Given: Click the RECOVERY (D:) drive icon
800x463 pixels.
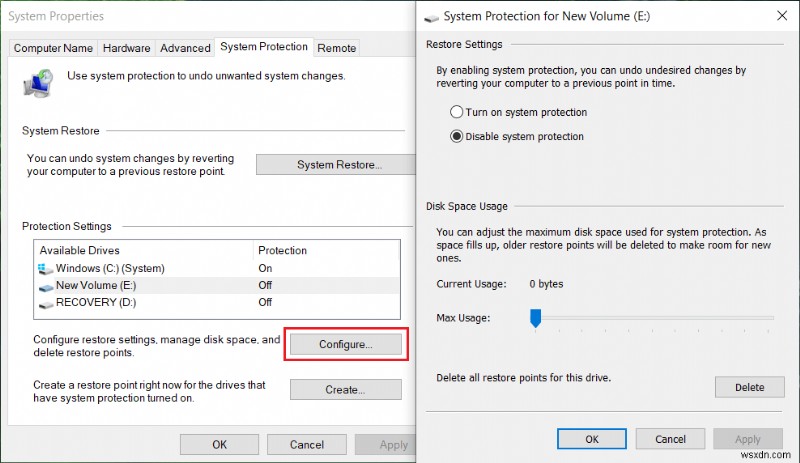Looking at the screenshot, I should 46,303.
